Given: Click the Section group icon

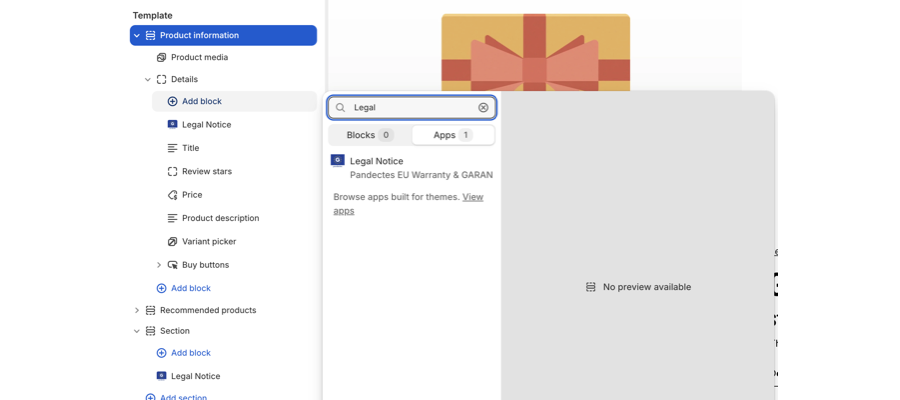Looking at the screenshot, I should (150, 331).
